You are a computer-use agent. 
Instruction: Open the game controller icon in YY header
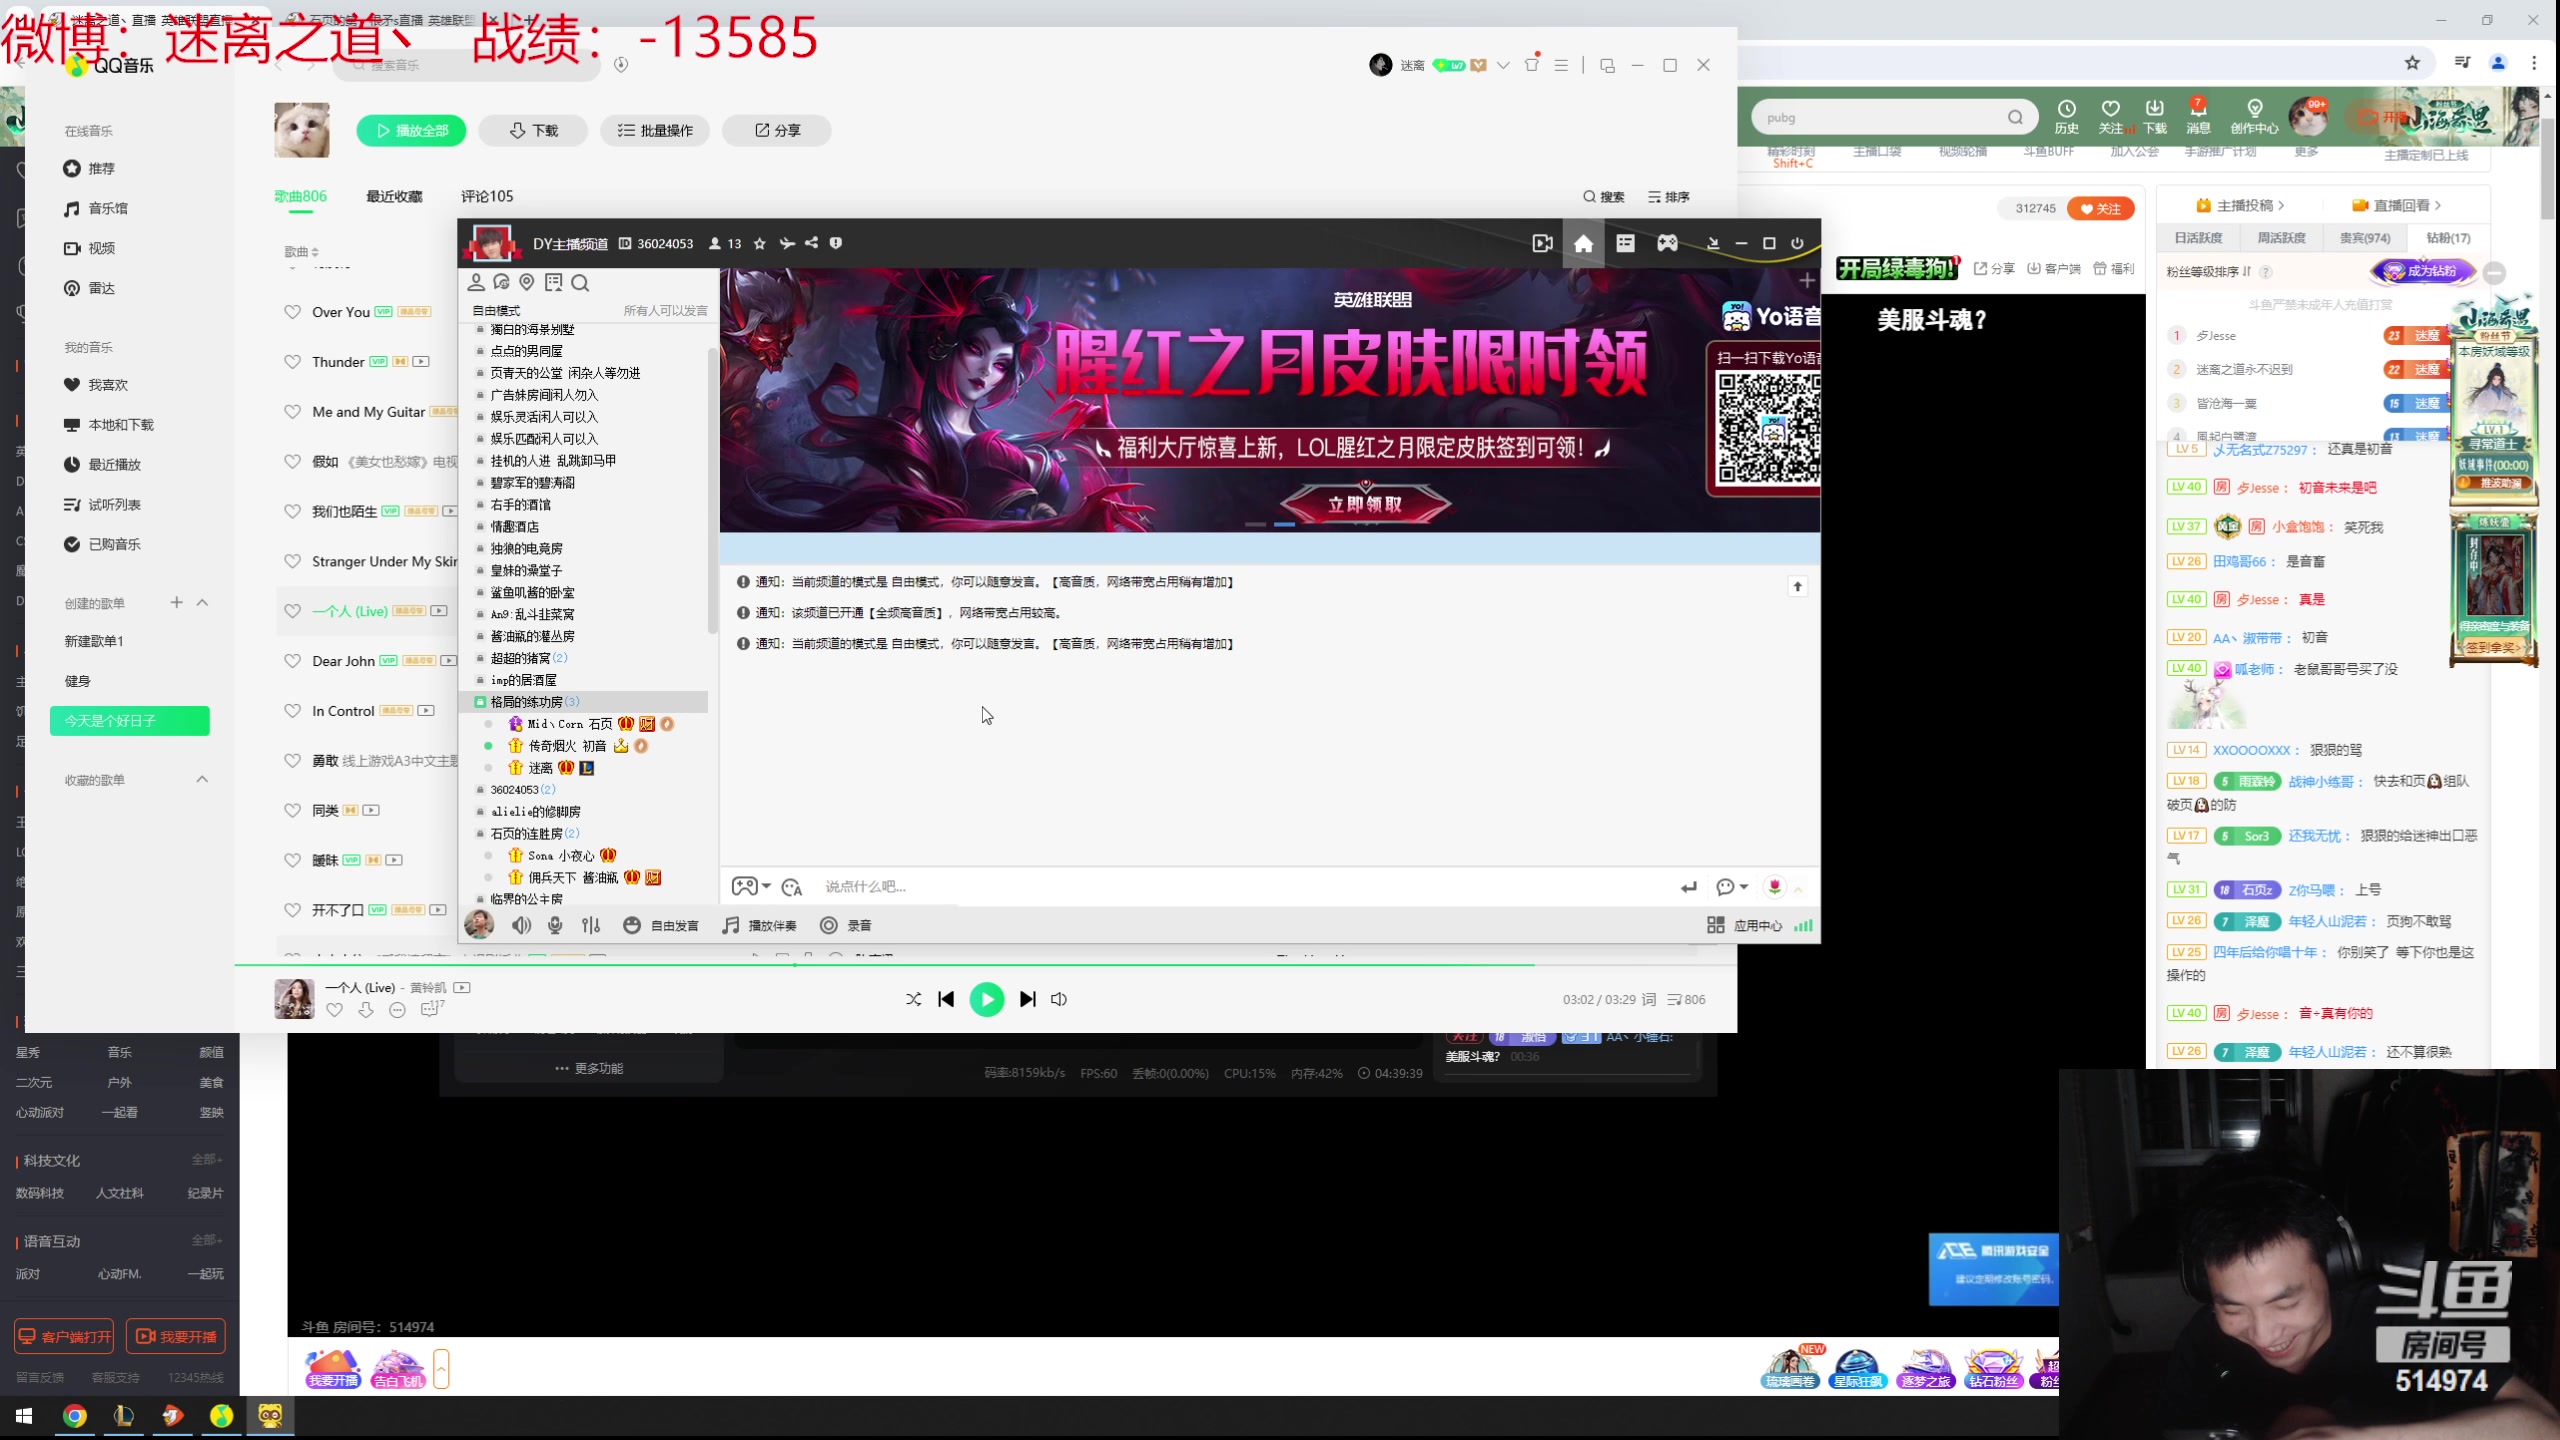pos(1667,243)
